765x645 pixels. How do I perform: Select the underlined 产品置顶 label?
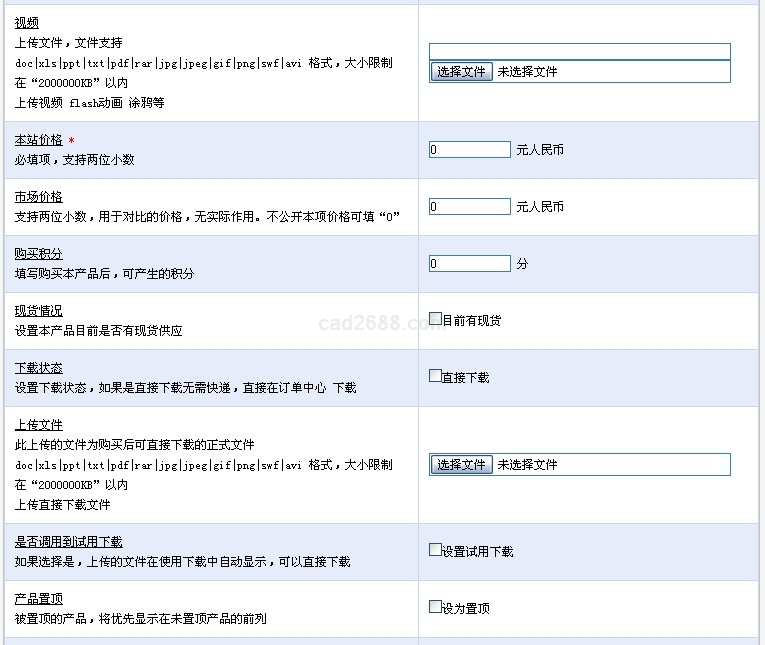point(39,599)
